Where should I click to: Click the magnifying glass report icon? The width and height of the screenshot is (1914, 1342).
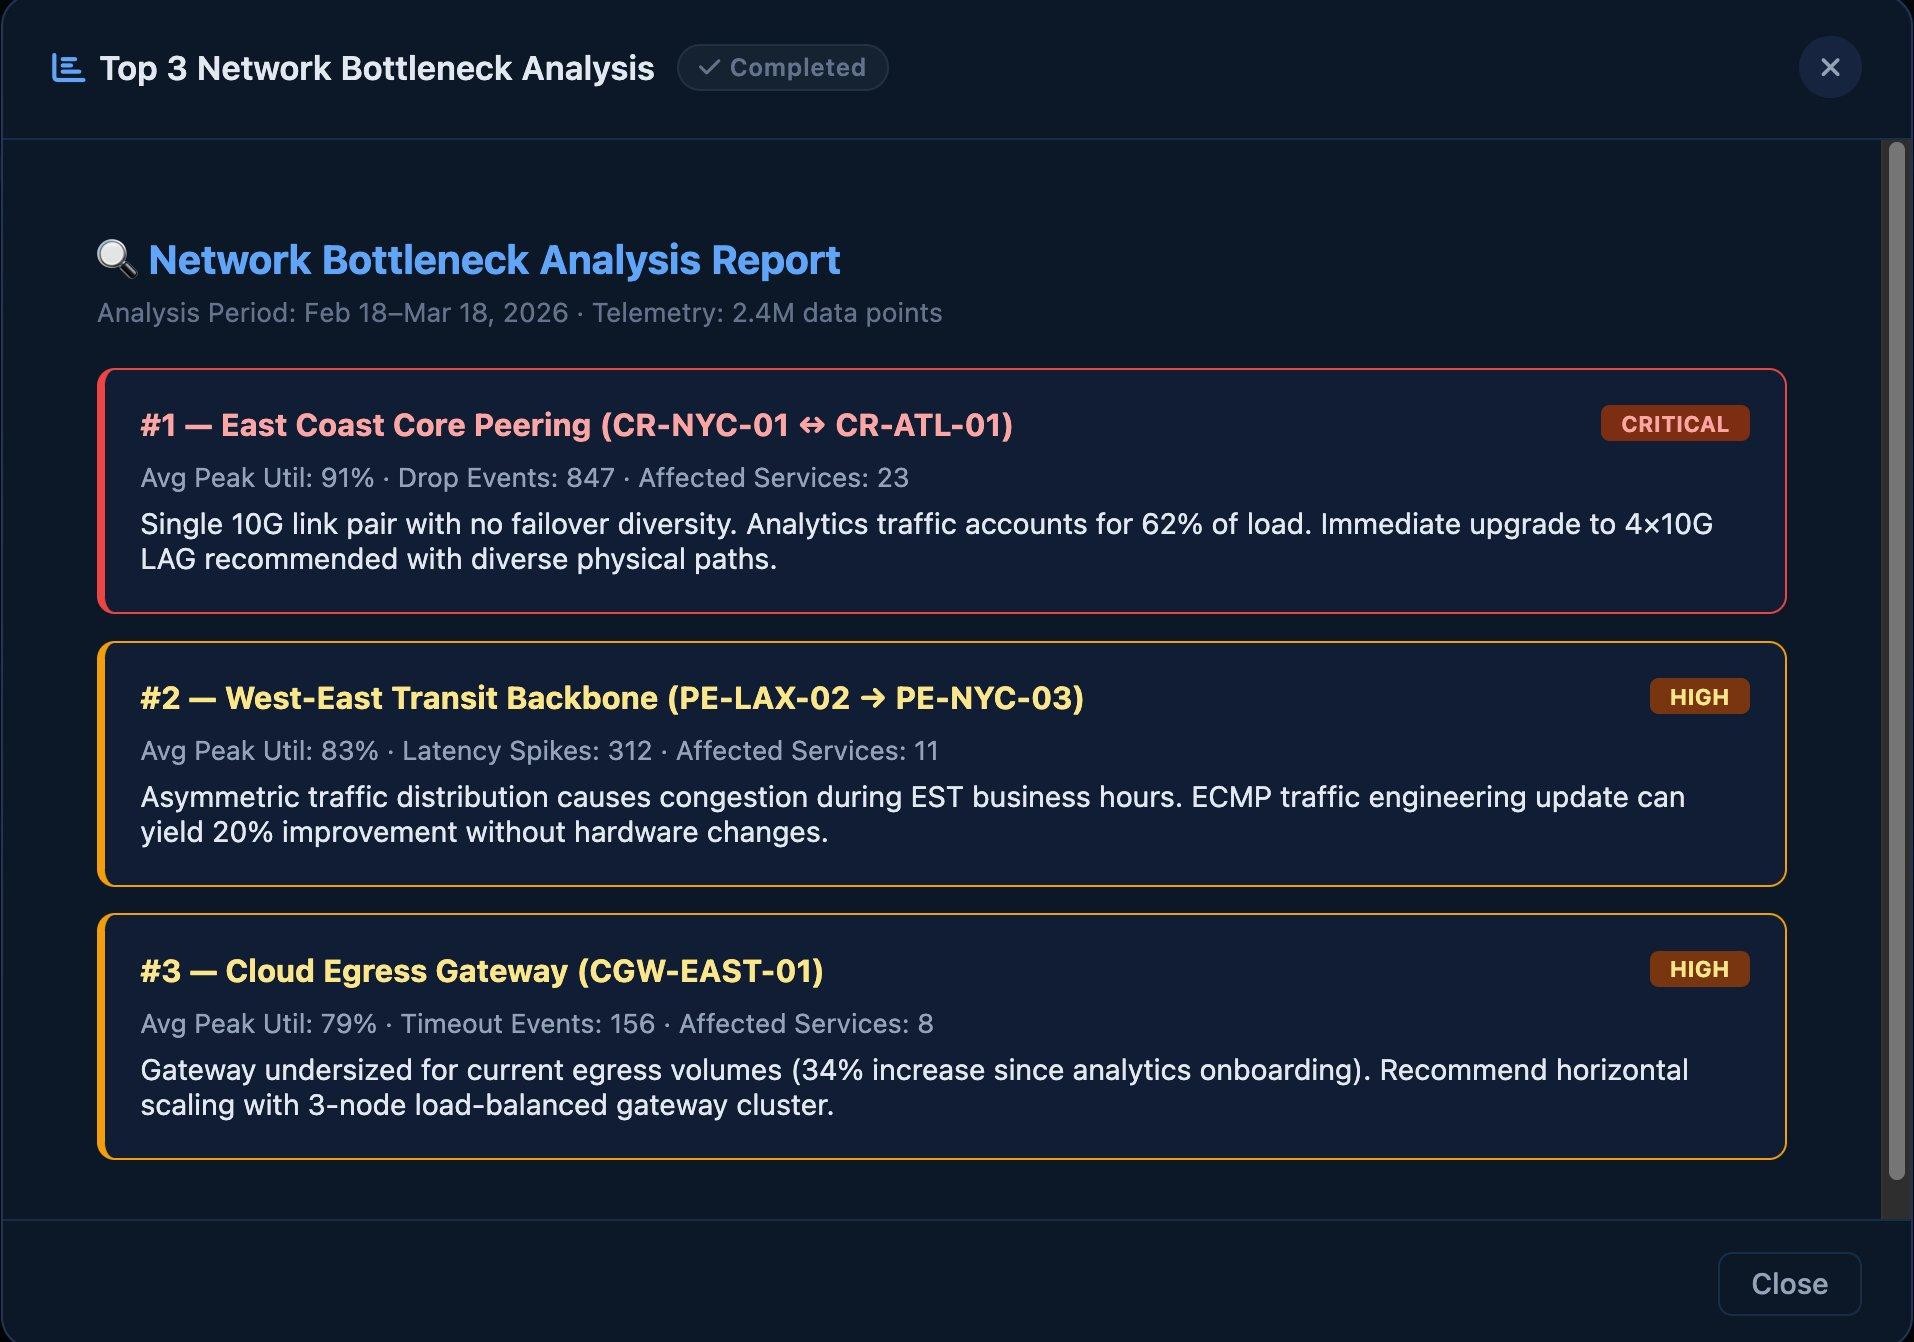click(x=116, y=259)
